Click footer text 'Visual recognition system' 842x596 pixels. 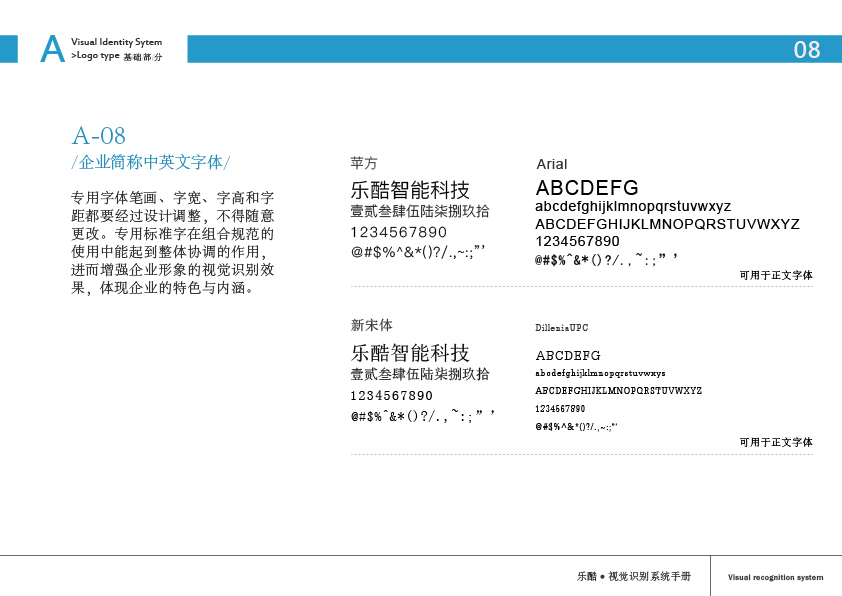[x=775, y=577]
